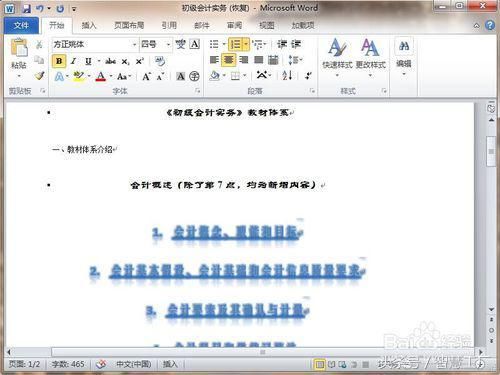
Task: Select Print Layout view in status bar
Action: [319, 364]
